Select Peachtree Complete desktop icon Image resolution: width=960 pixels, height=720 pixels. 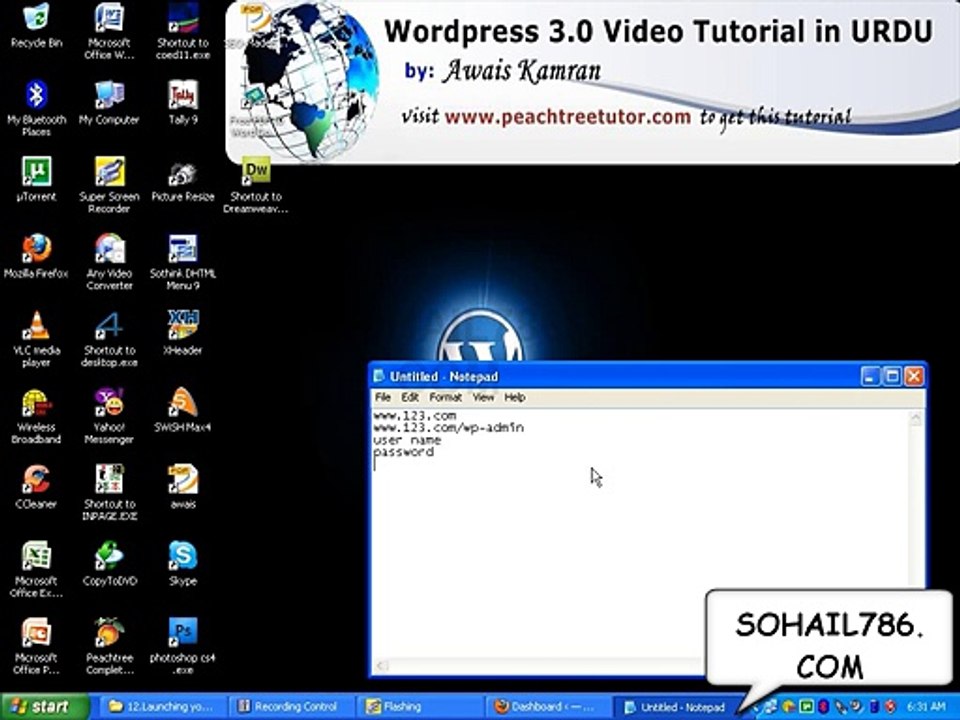109,645
